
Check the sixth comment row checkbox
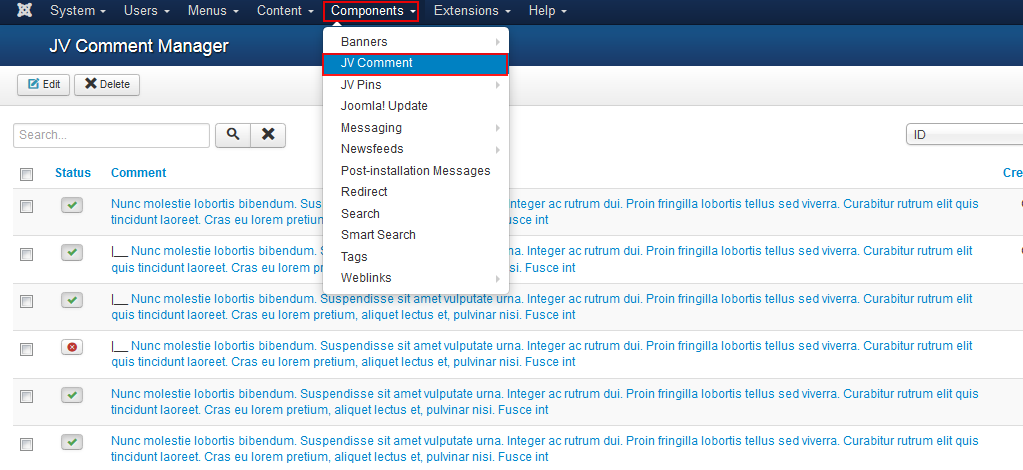click(26, 445)
